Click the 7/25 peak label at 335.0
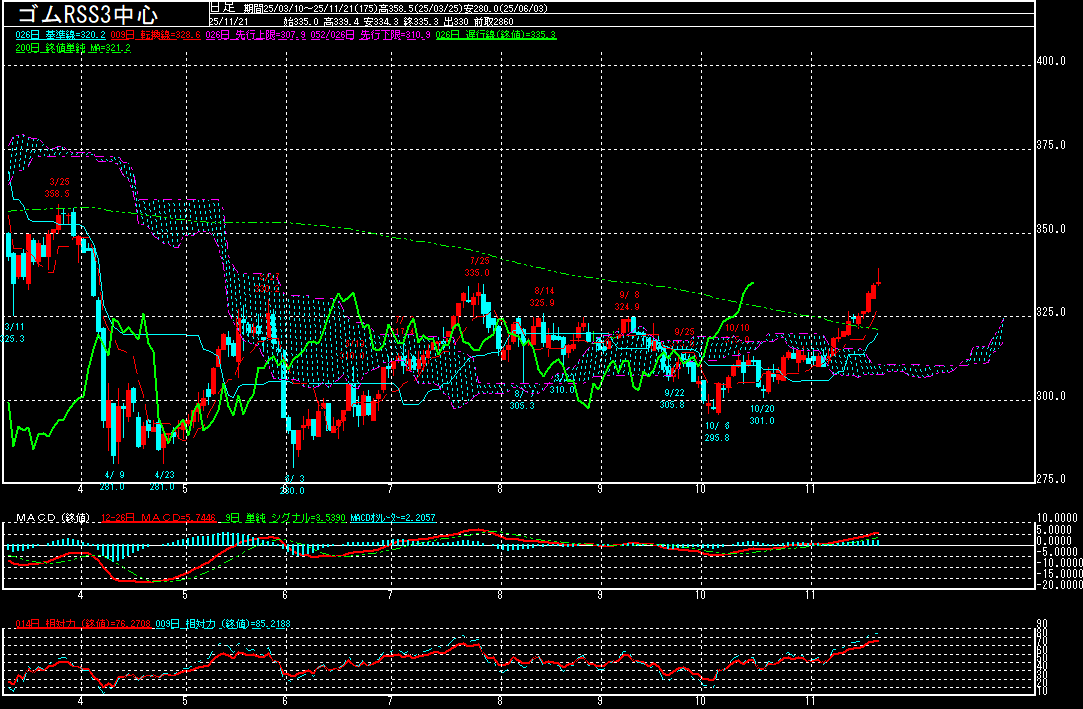Screen dimensions: 1083x709 [x=477, y=266]
